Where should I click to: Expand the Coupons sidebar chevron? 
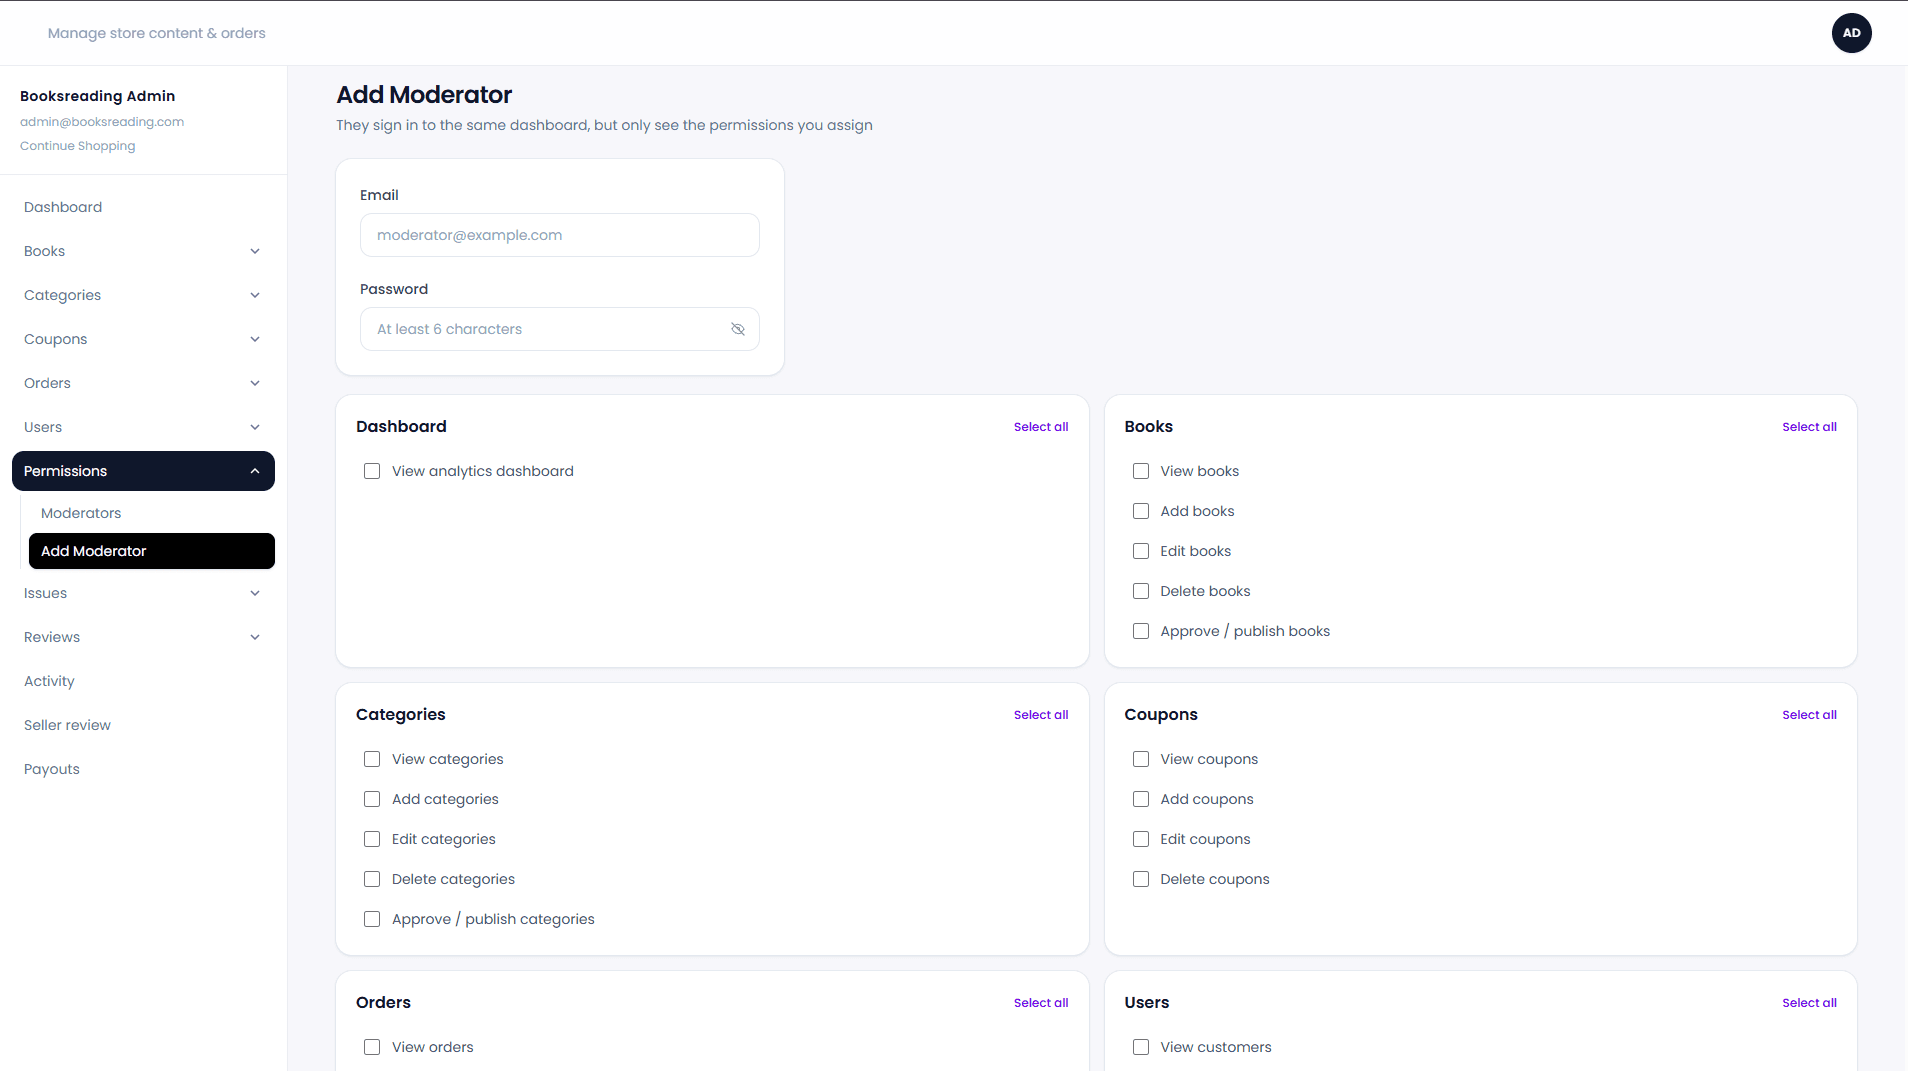coord(255,339)
